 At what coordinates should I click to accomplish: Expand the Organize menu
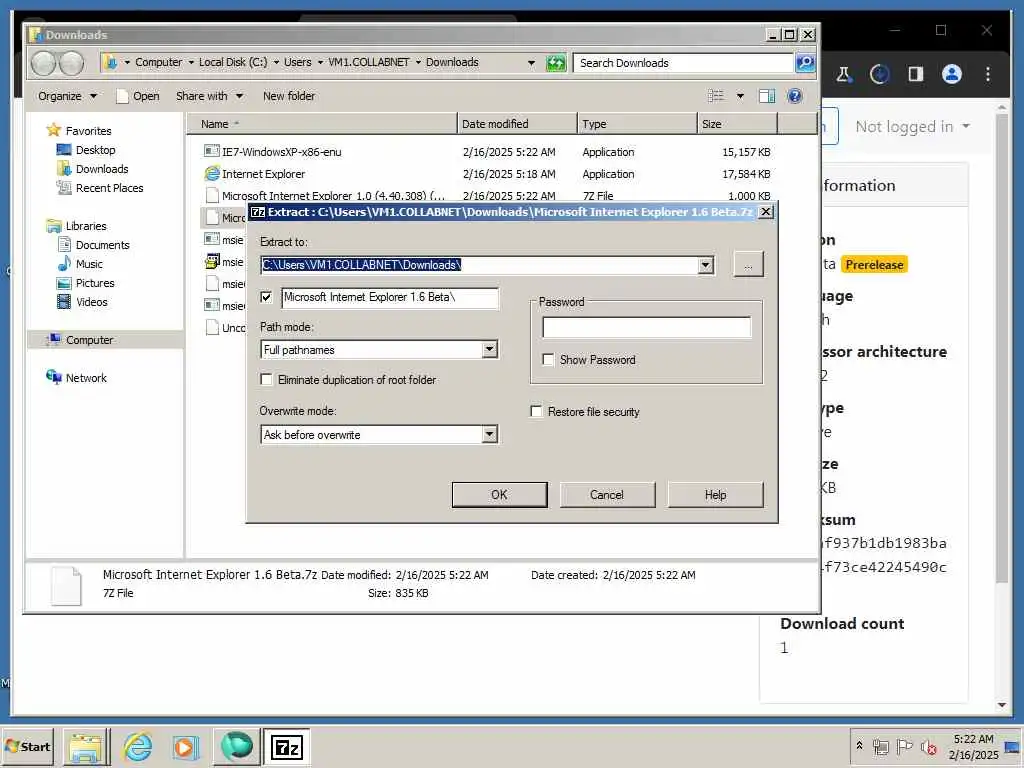(67, 96)
